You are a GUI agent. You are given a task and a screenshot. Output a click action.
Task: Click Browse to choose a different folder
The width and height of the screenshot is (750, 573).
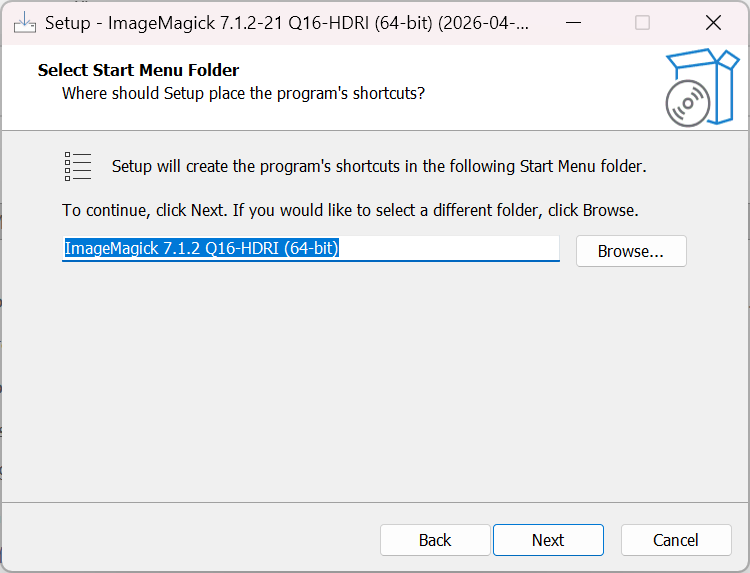(x=630, y=251)
